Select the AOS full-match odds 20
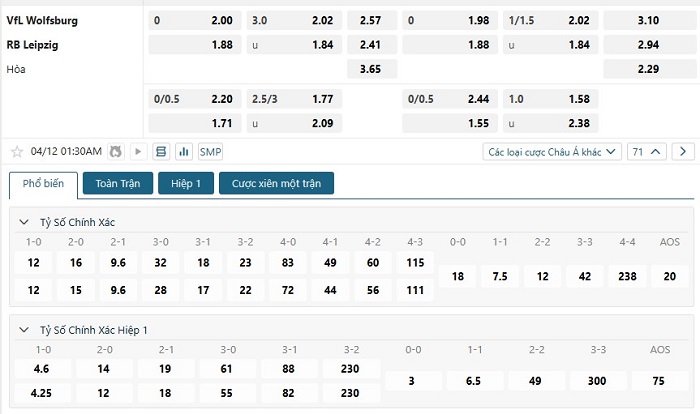700x414 pixels. tap(669, 276)
